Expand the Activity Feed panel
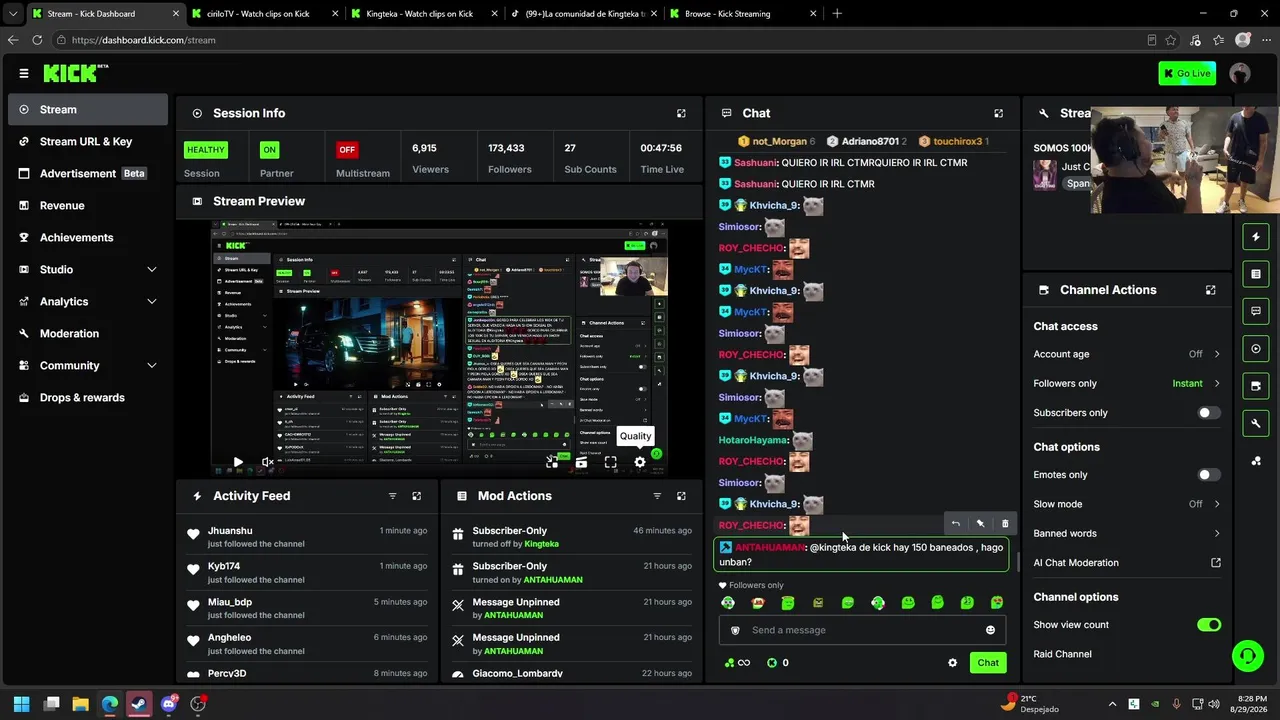Image resolution: width=1280 pixels, height=720 pixels. pyautogui.click(x=417, y=496)
